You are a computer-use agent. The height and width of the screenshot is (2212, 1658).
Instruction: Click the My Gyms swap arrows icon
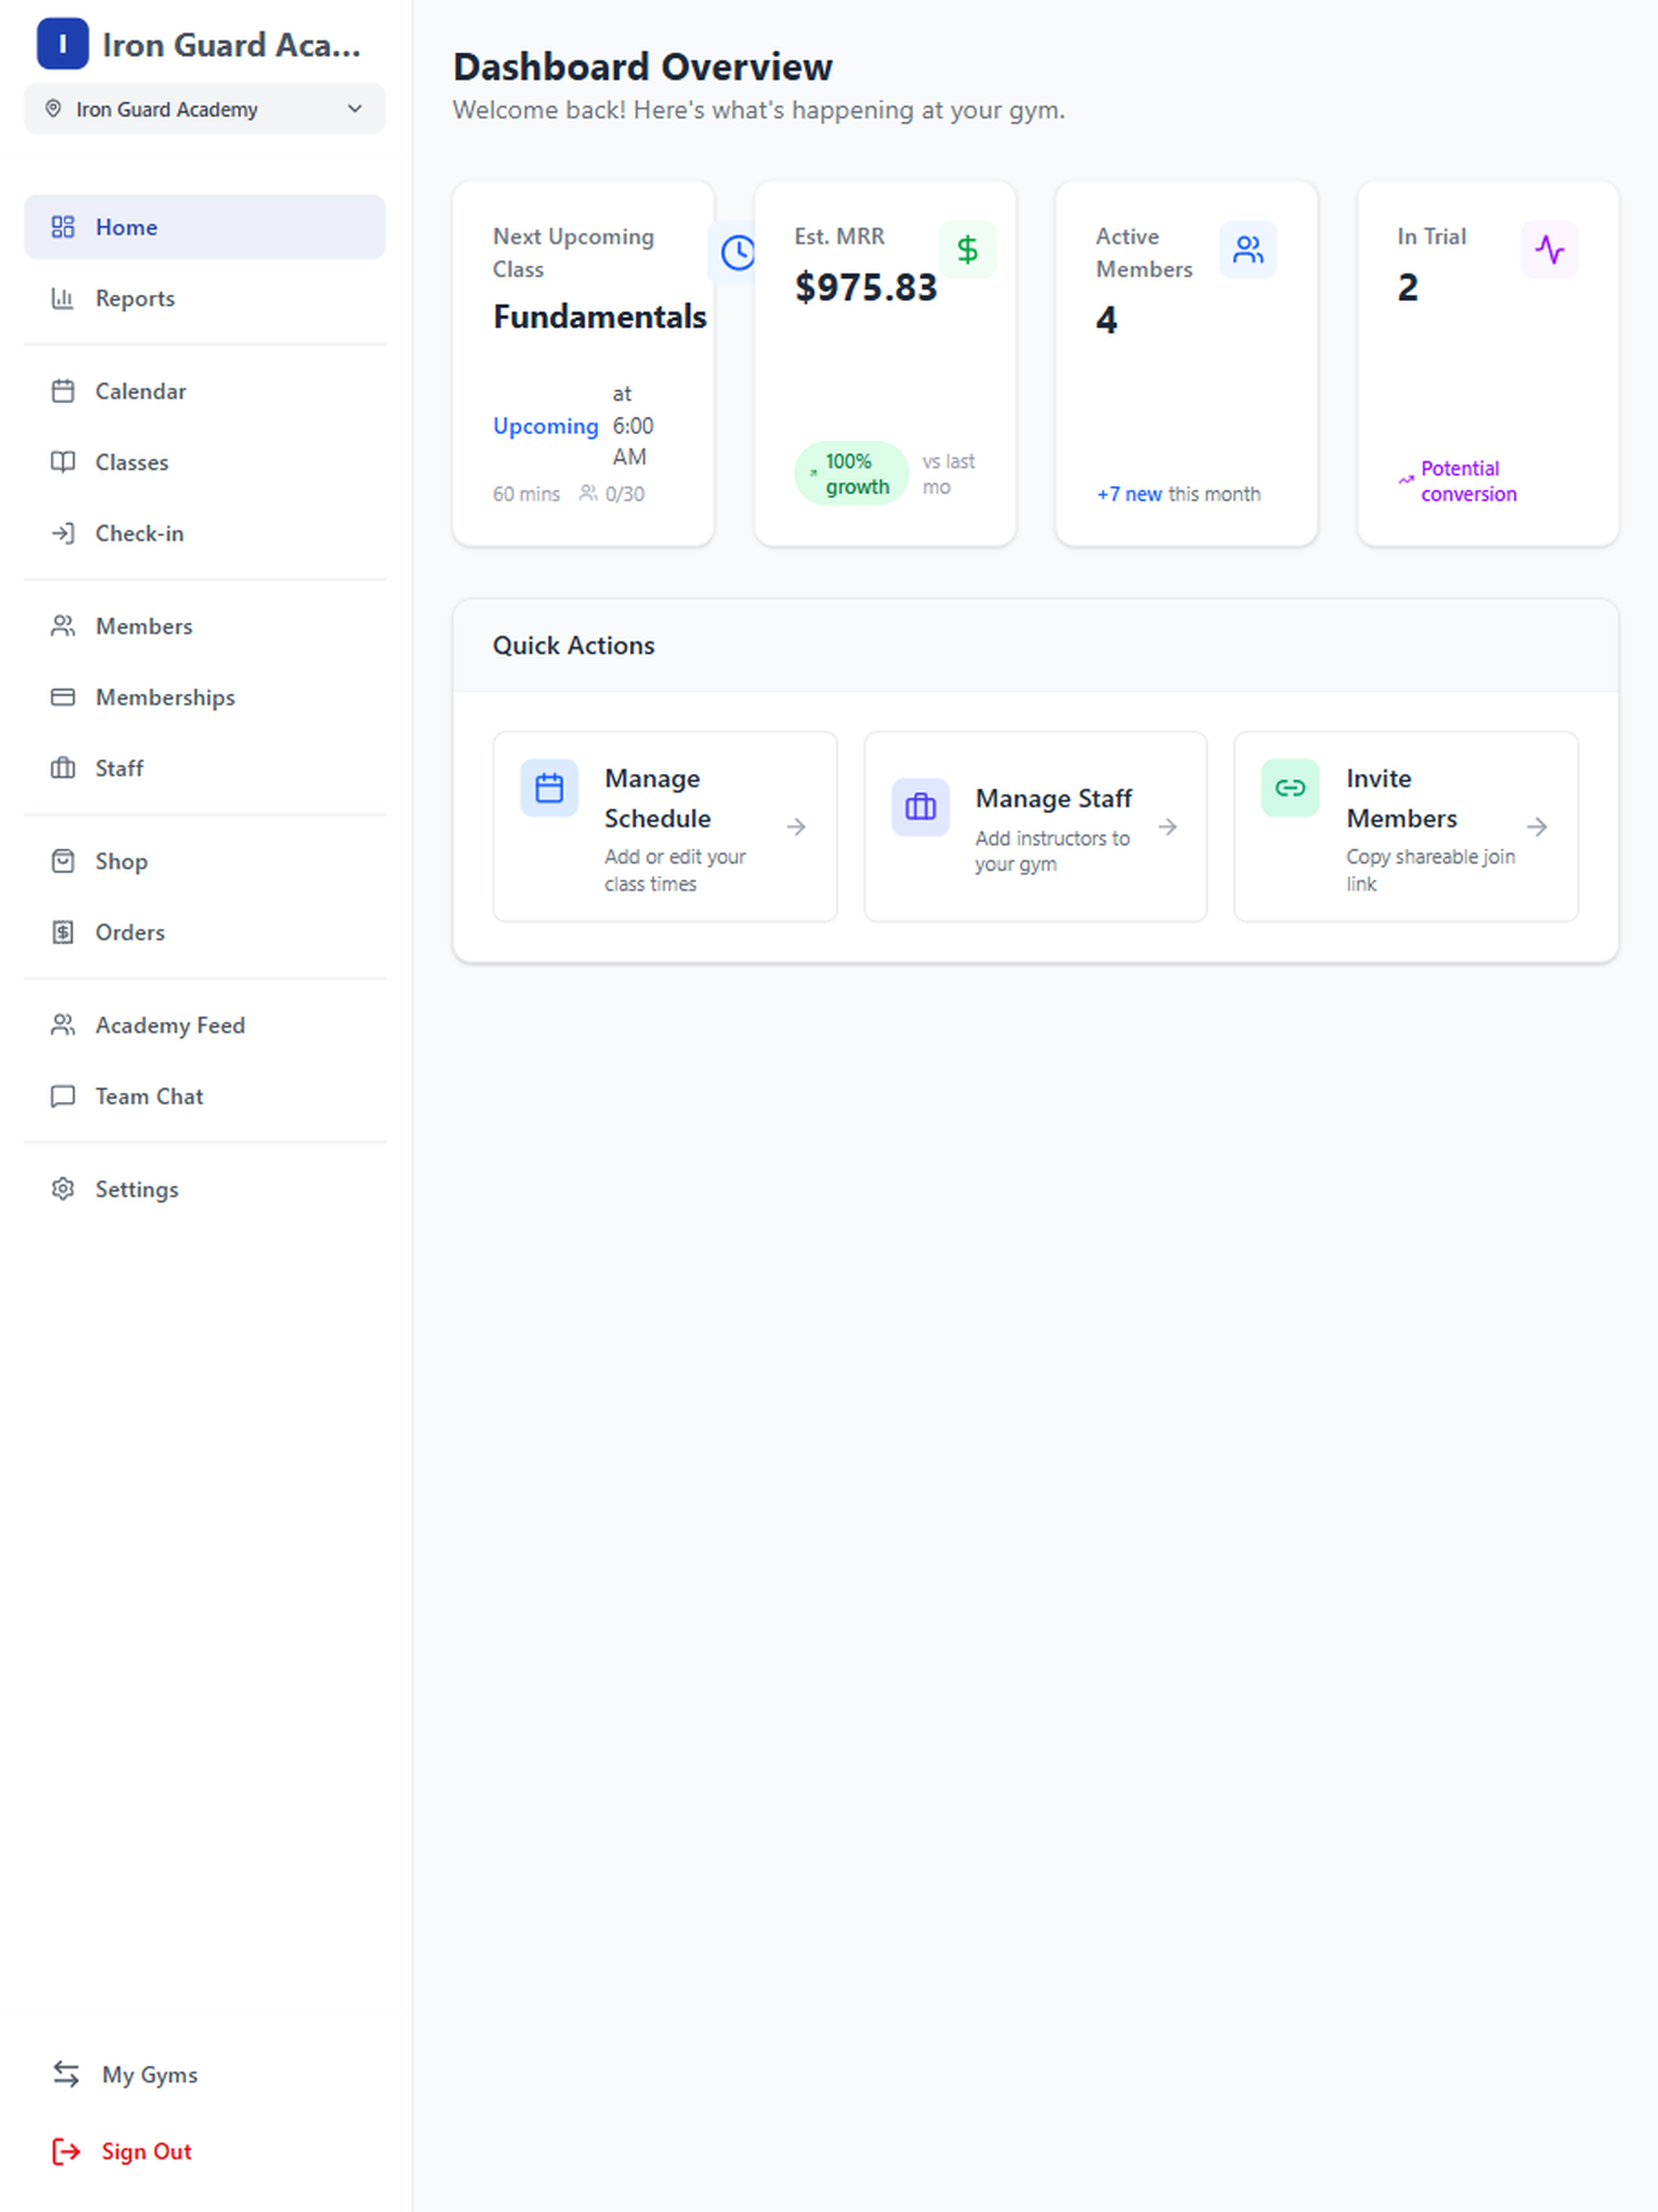(66, 2074)
